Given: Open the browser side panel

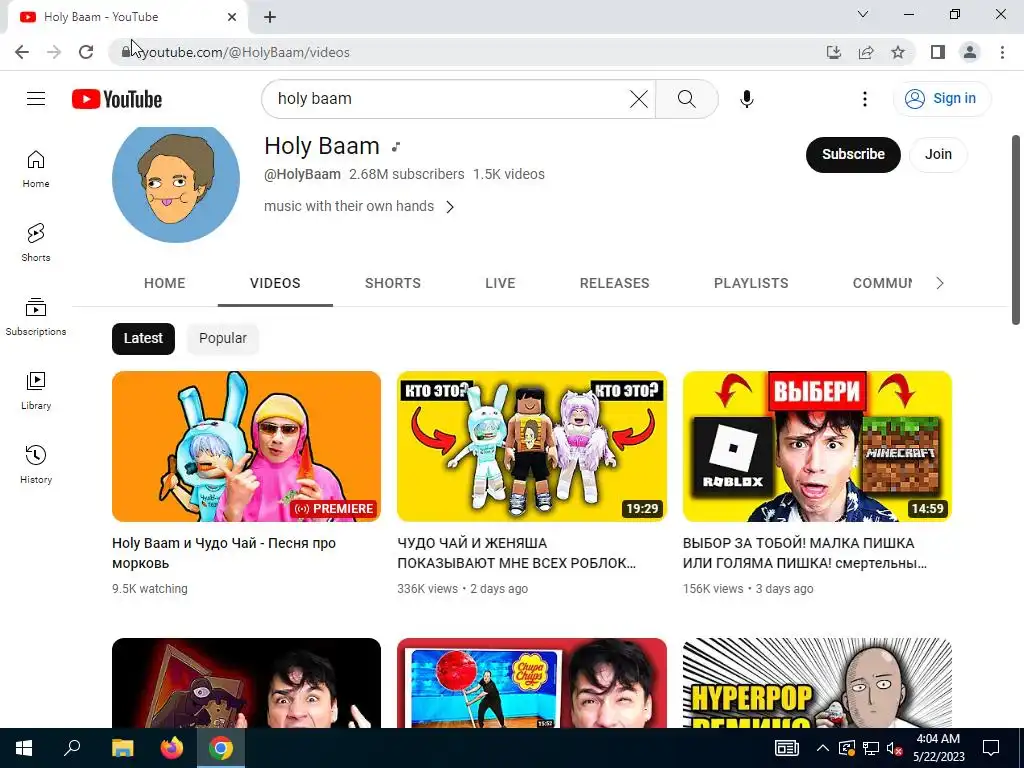Looking at the screenshot, I should click(x=938, y=52).
